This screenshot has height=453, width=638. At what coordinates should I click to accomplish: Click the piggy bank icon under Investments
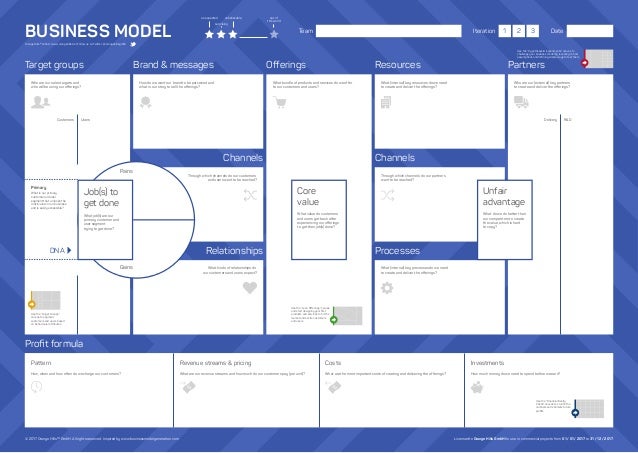(477, 387)
